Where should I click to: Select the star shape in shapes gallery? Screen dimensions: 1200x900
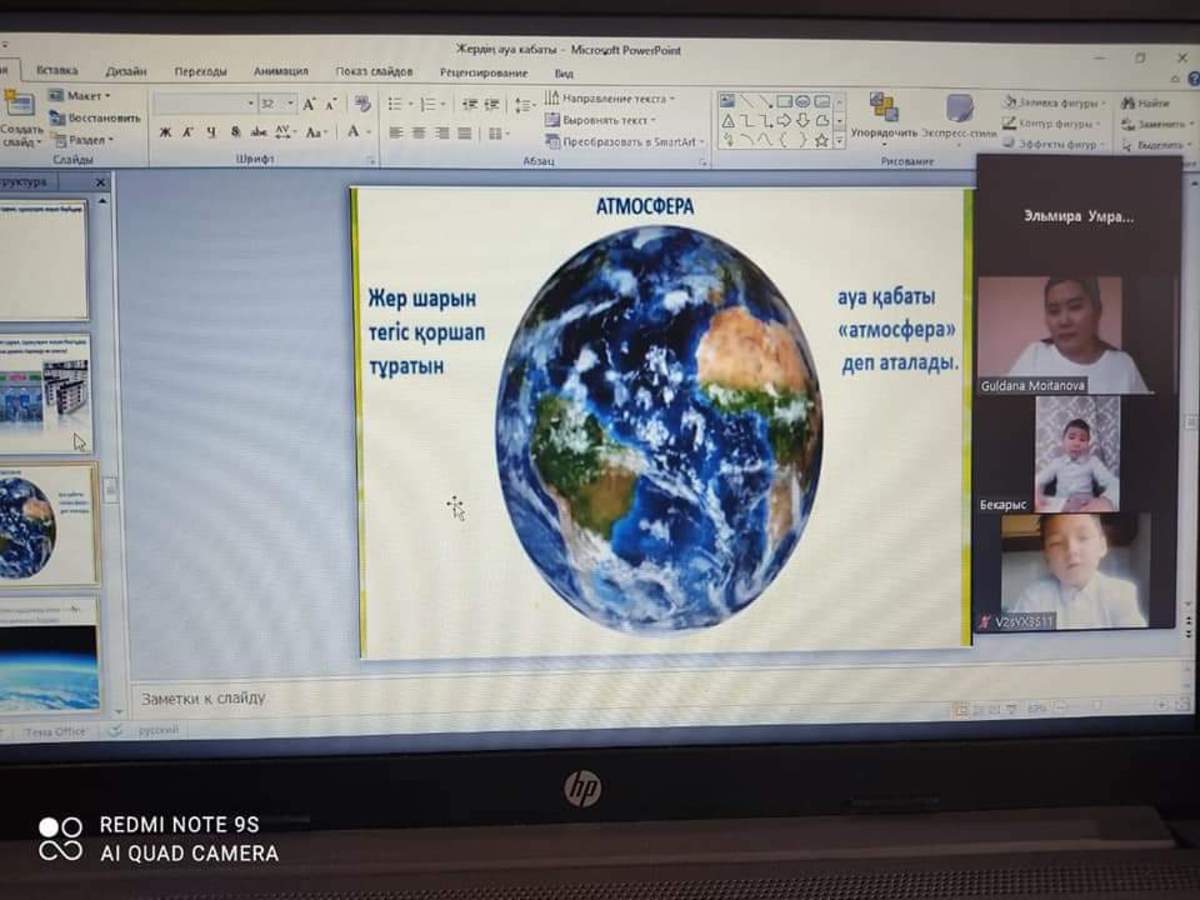(821, 140)
